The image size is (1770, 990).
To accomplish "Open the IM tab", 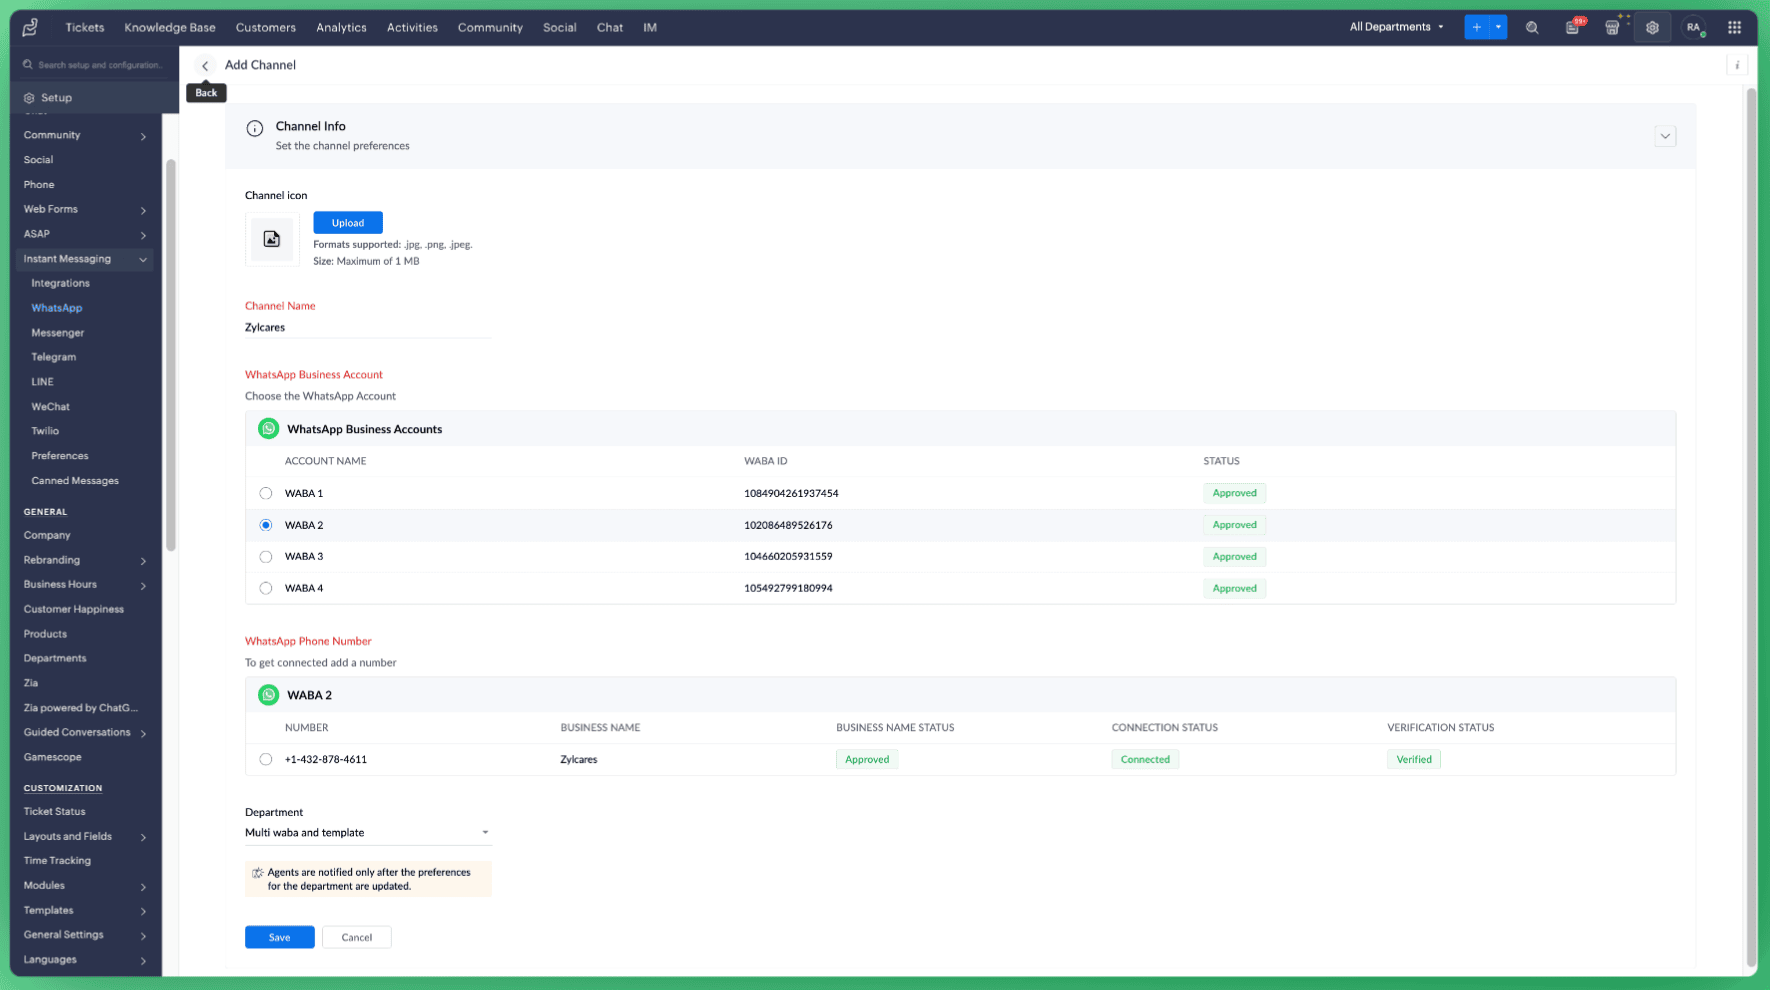I will coord(650,28).
